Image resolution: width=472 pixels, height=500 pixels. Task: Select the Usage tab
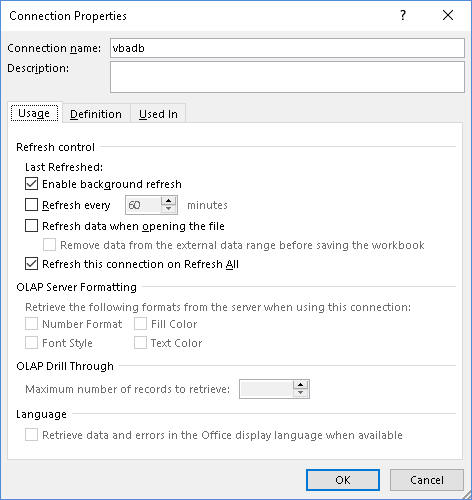[34, 113]
